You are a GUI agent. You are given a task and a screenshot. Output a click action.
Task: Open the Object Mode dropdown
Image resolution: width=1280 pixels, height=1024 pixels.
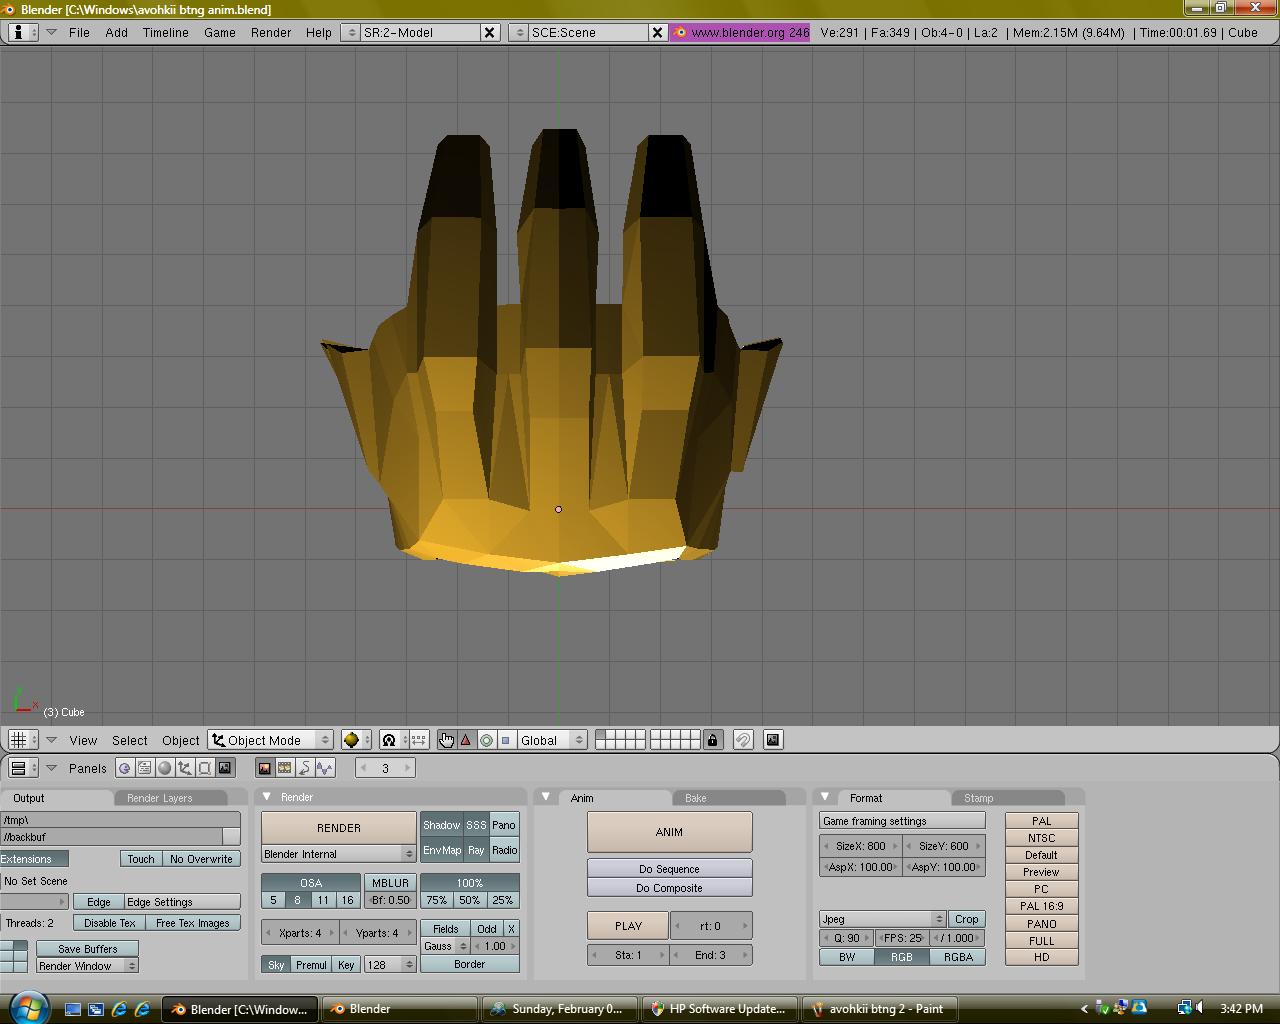click(x=271, y=740)
